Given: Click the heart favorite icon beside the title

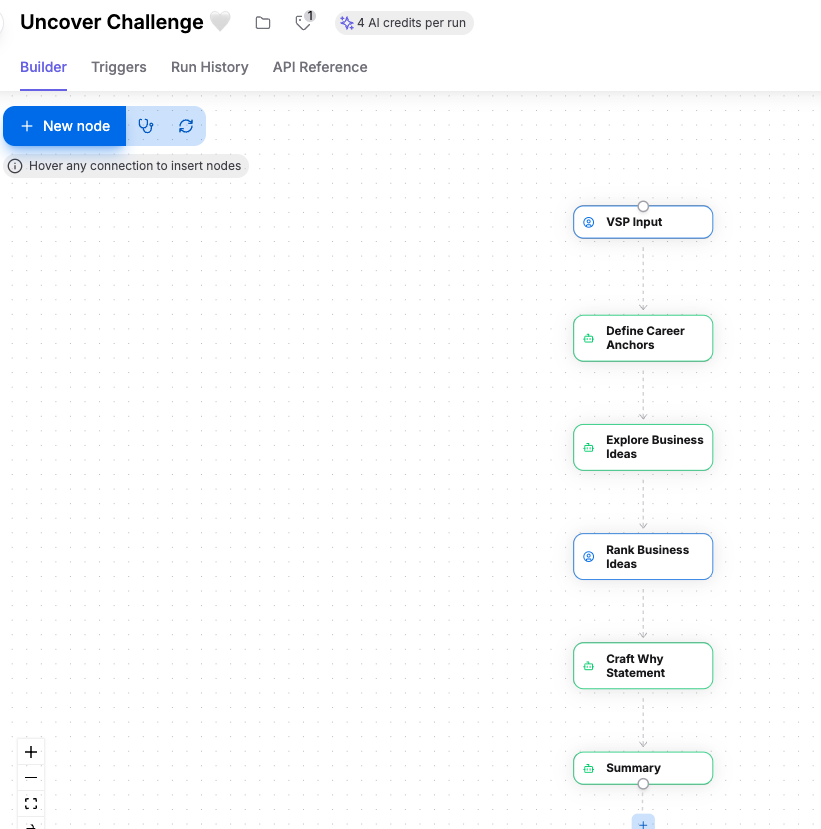Looking at the screenshot, I should [x=220, y=22].
